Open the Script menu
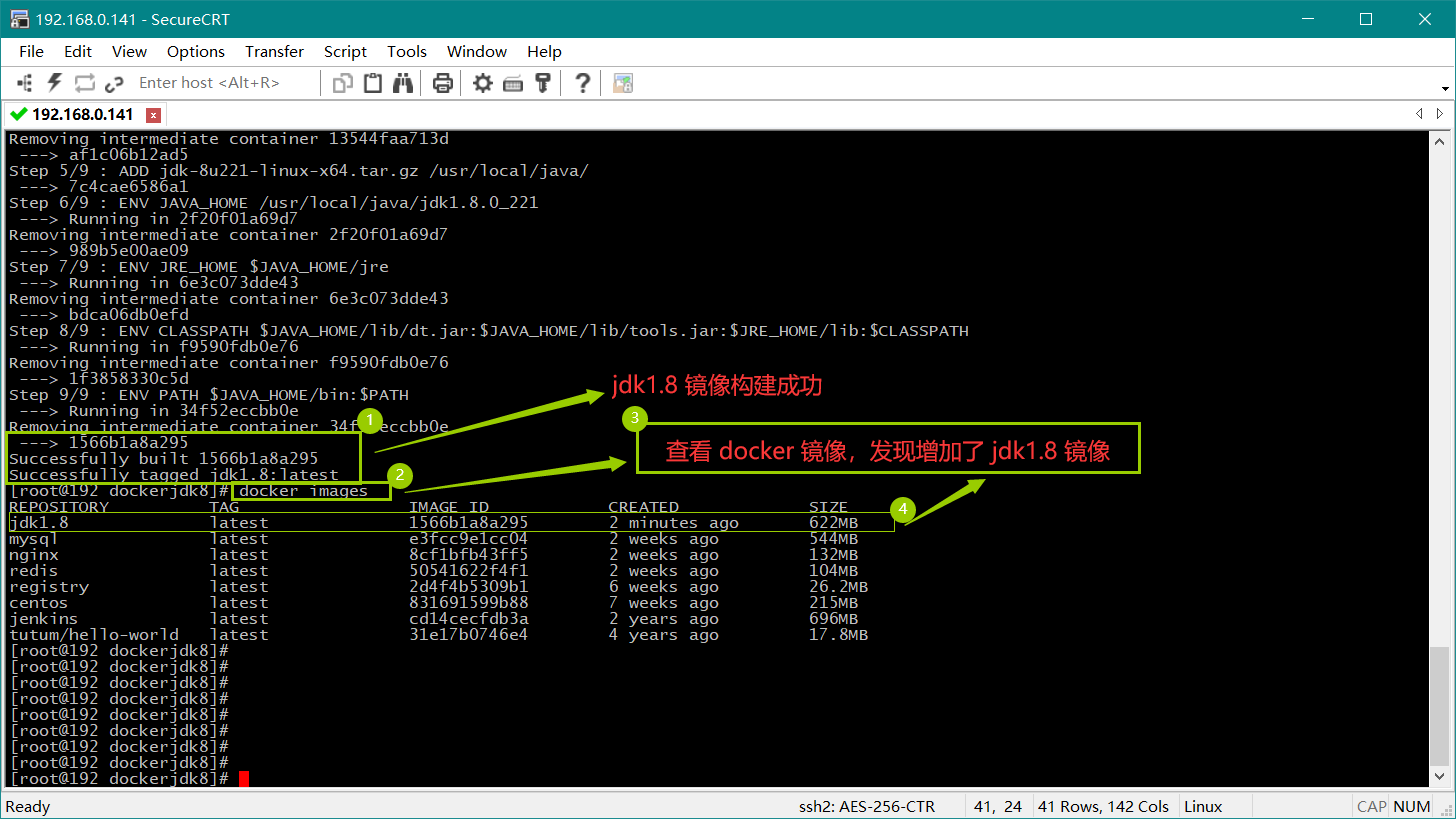The height and width of the screenshot is (819, 1456). click(345, 52)
